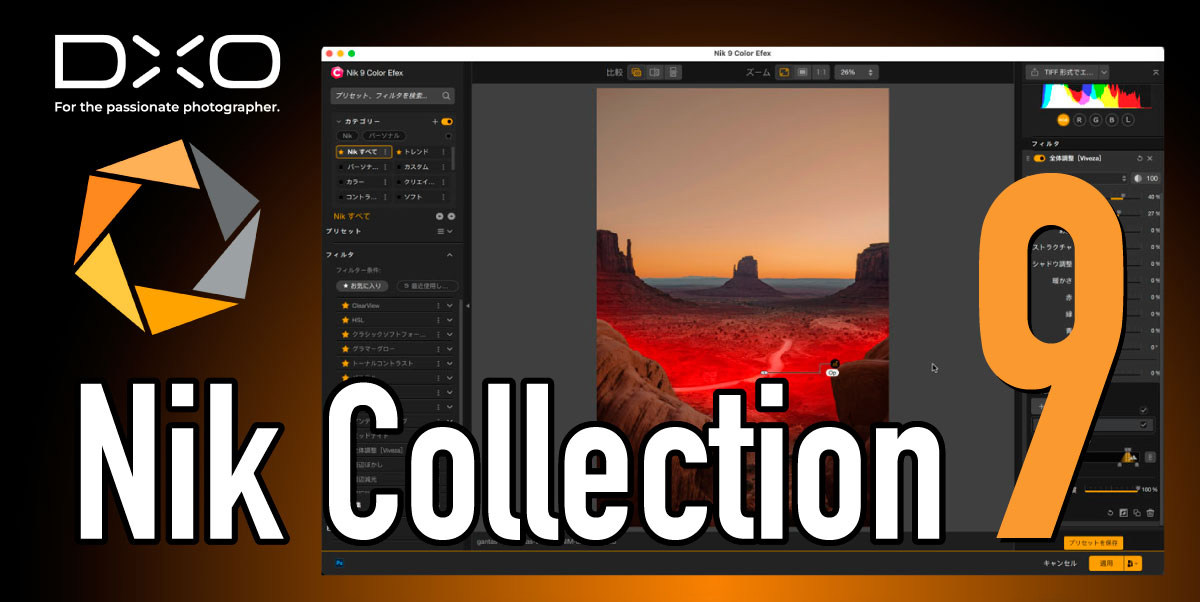Image resolution: width=1200 pixels, height=602 pixels.
Task: Select the Nik すべて category
Action: click(364, 152)
